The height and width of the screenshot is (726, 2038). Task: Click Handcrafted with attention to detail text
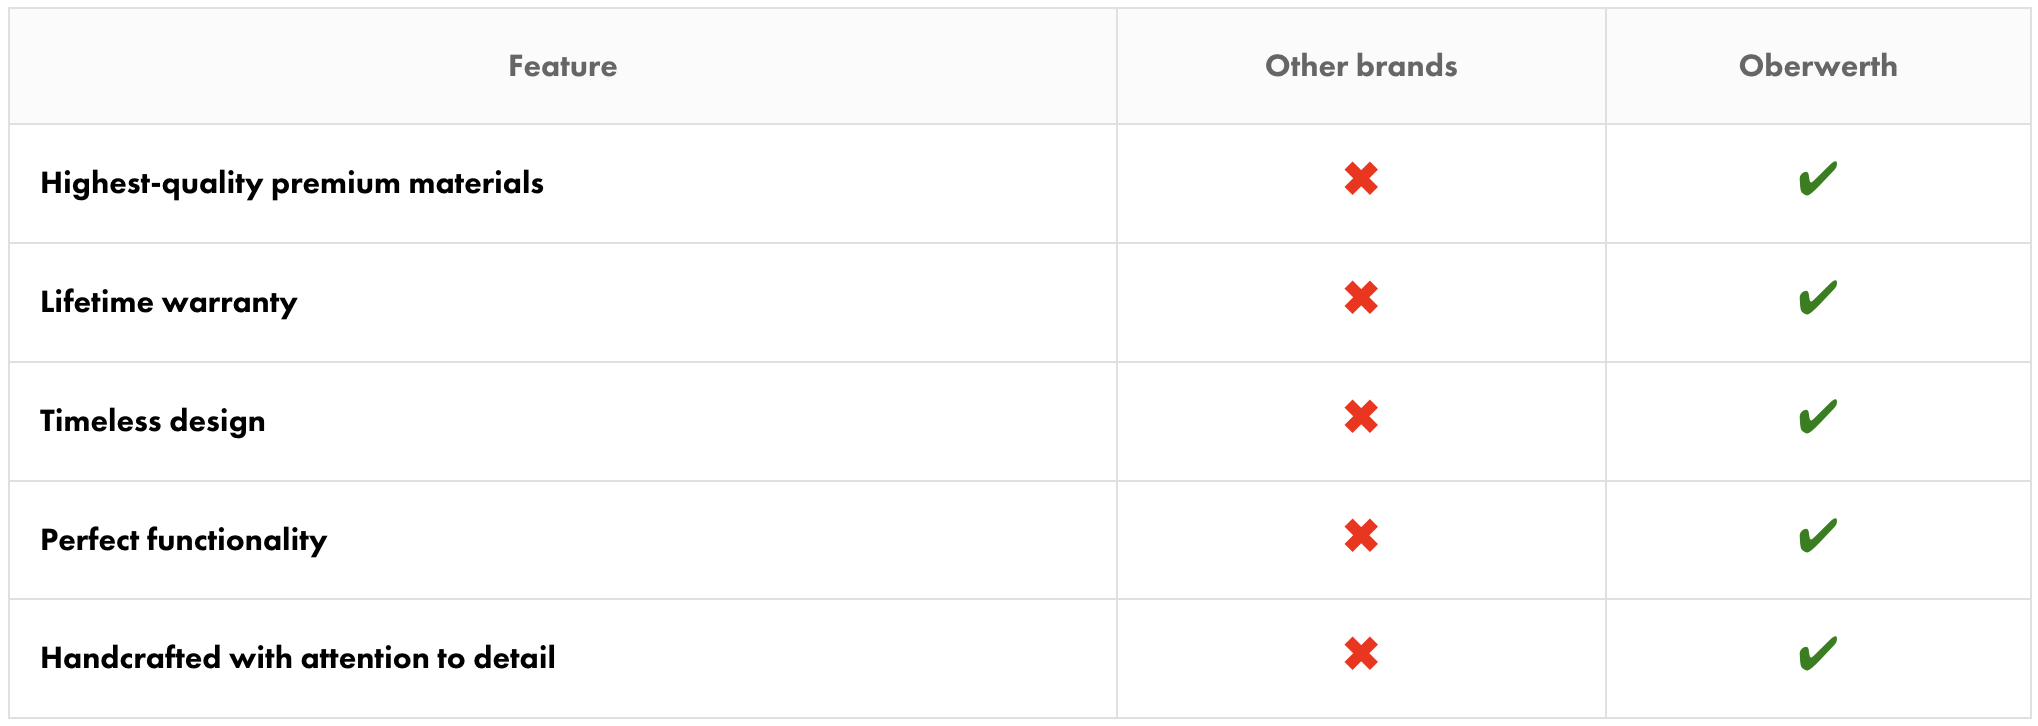298,658
